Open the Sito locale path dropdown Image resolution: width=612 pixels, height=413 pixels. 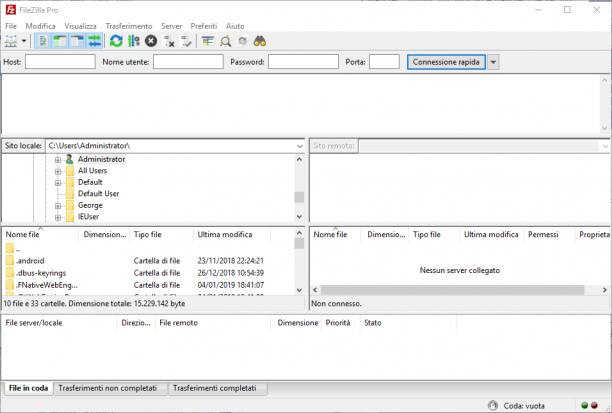300,146
